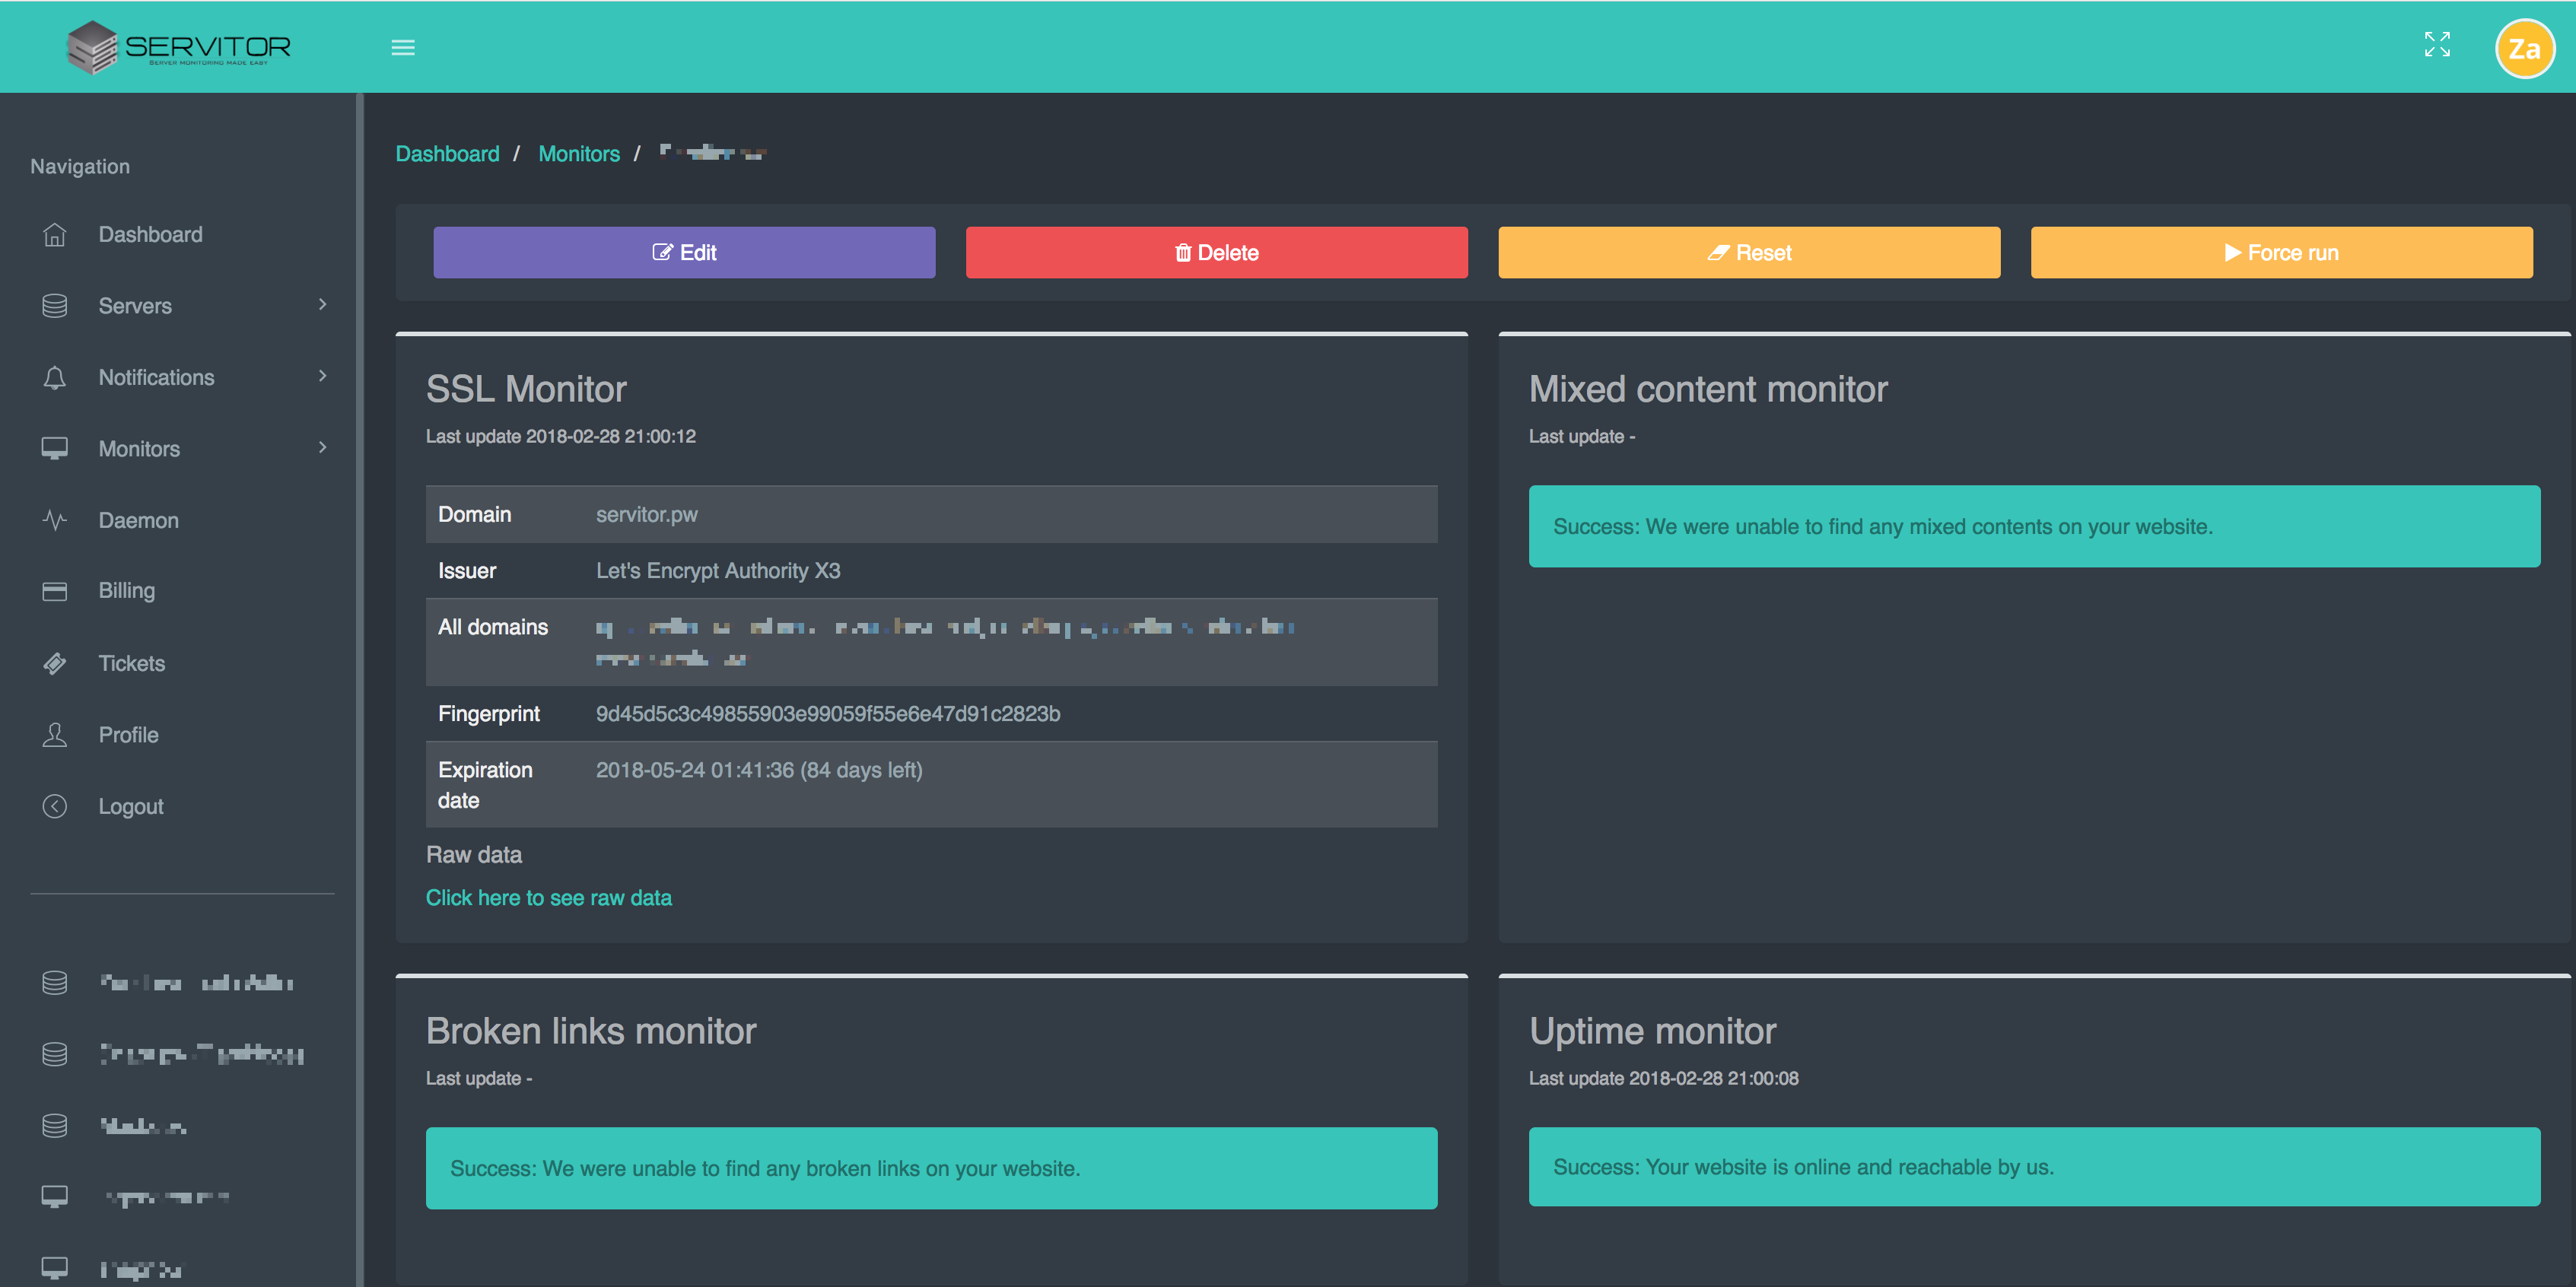Open the raw data link
This screenshot has width=2576, height=1287.
[x=548, y=897]
